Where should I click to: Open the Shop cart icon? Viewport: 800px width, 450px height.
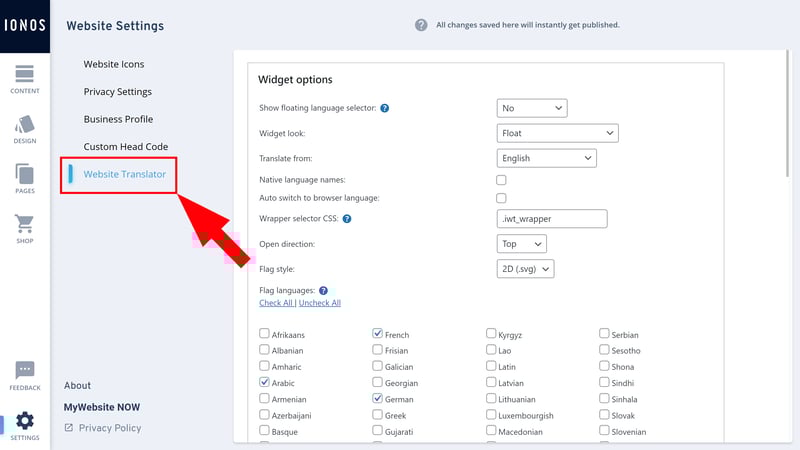[x=24, y=223]
